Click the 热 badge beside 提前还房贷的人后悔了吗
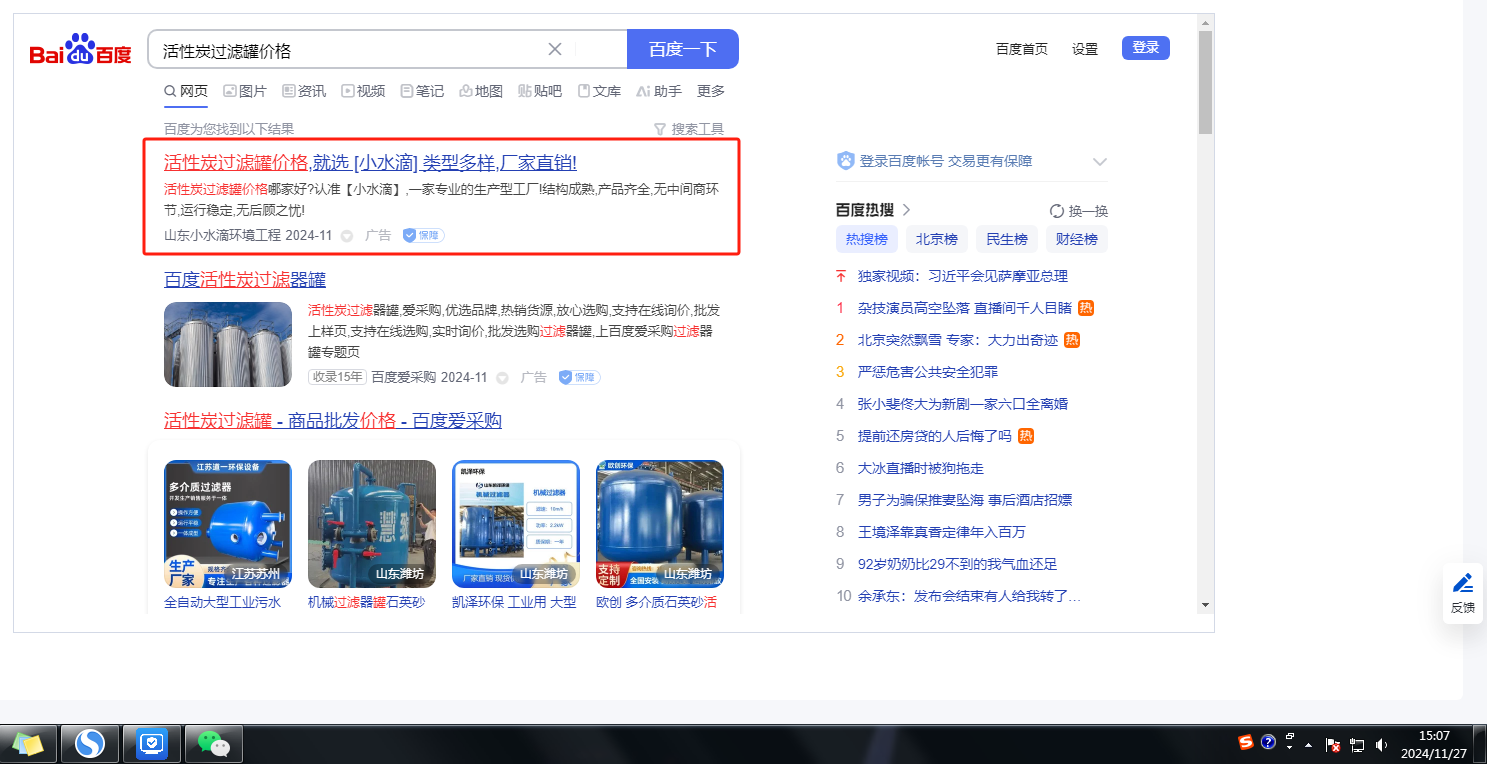This screenshot has height=764, width=1487. tap(1026, 436)
